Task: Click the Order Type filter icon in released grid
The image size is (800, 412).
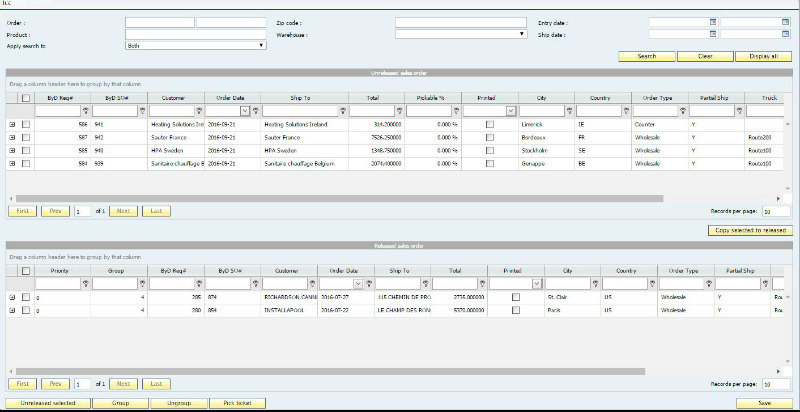Action: (x=709, y=284)
